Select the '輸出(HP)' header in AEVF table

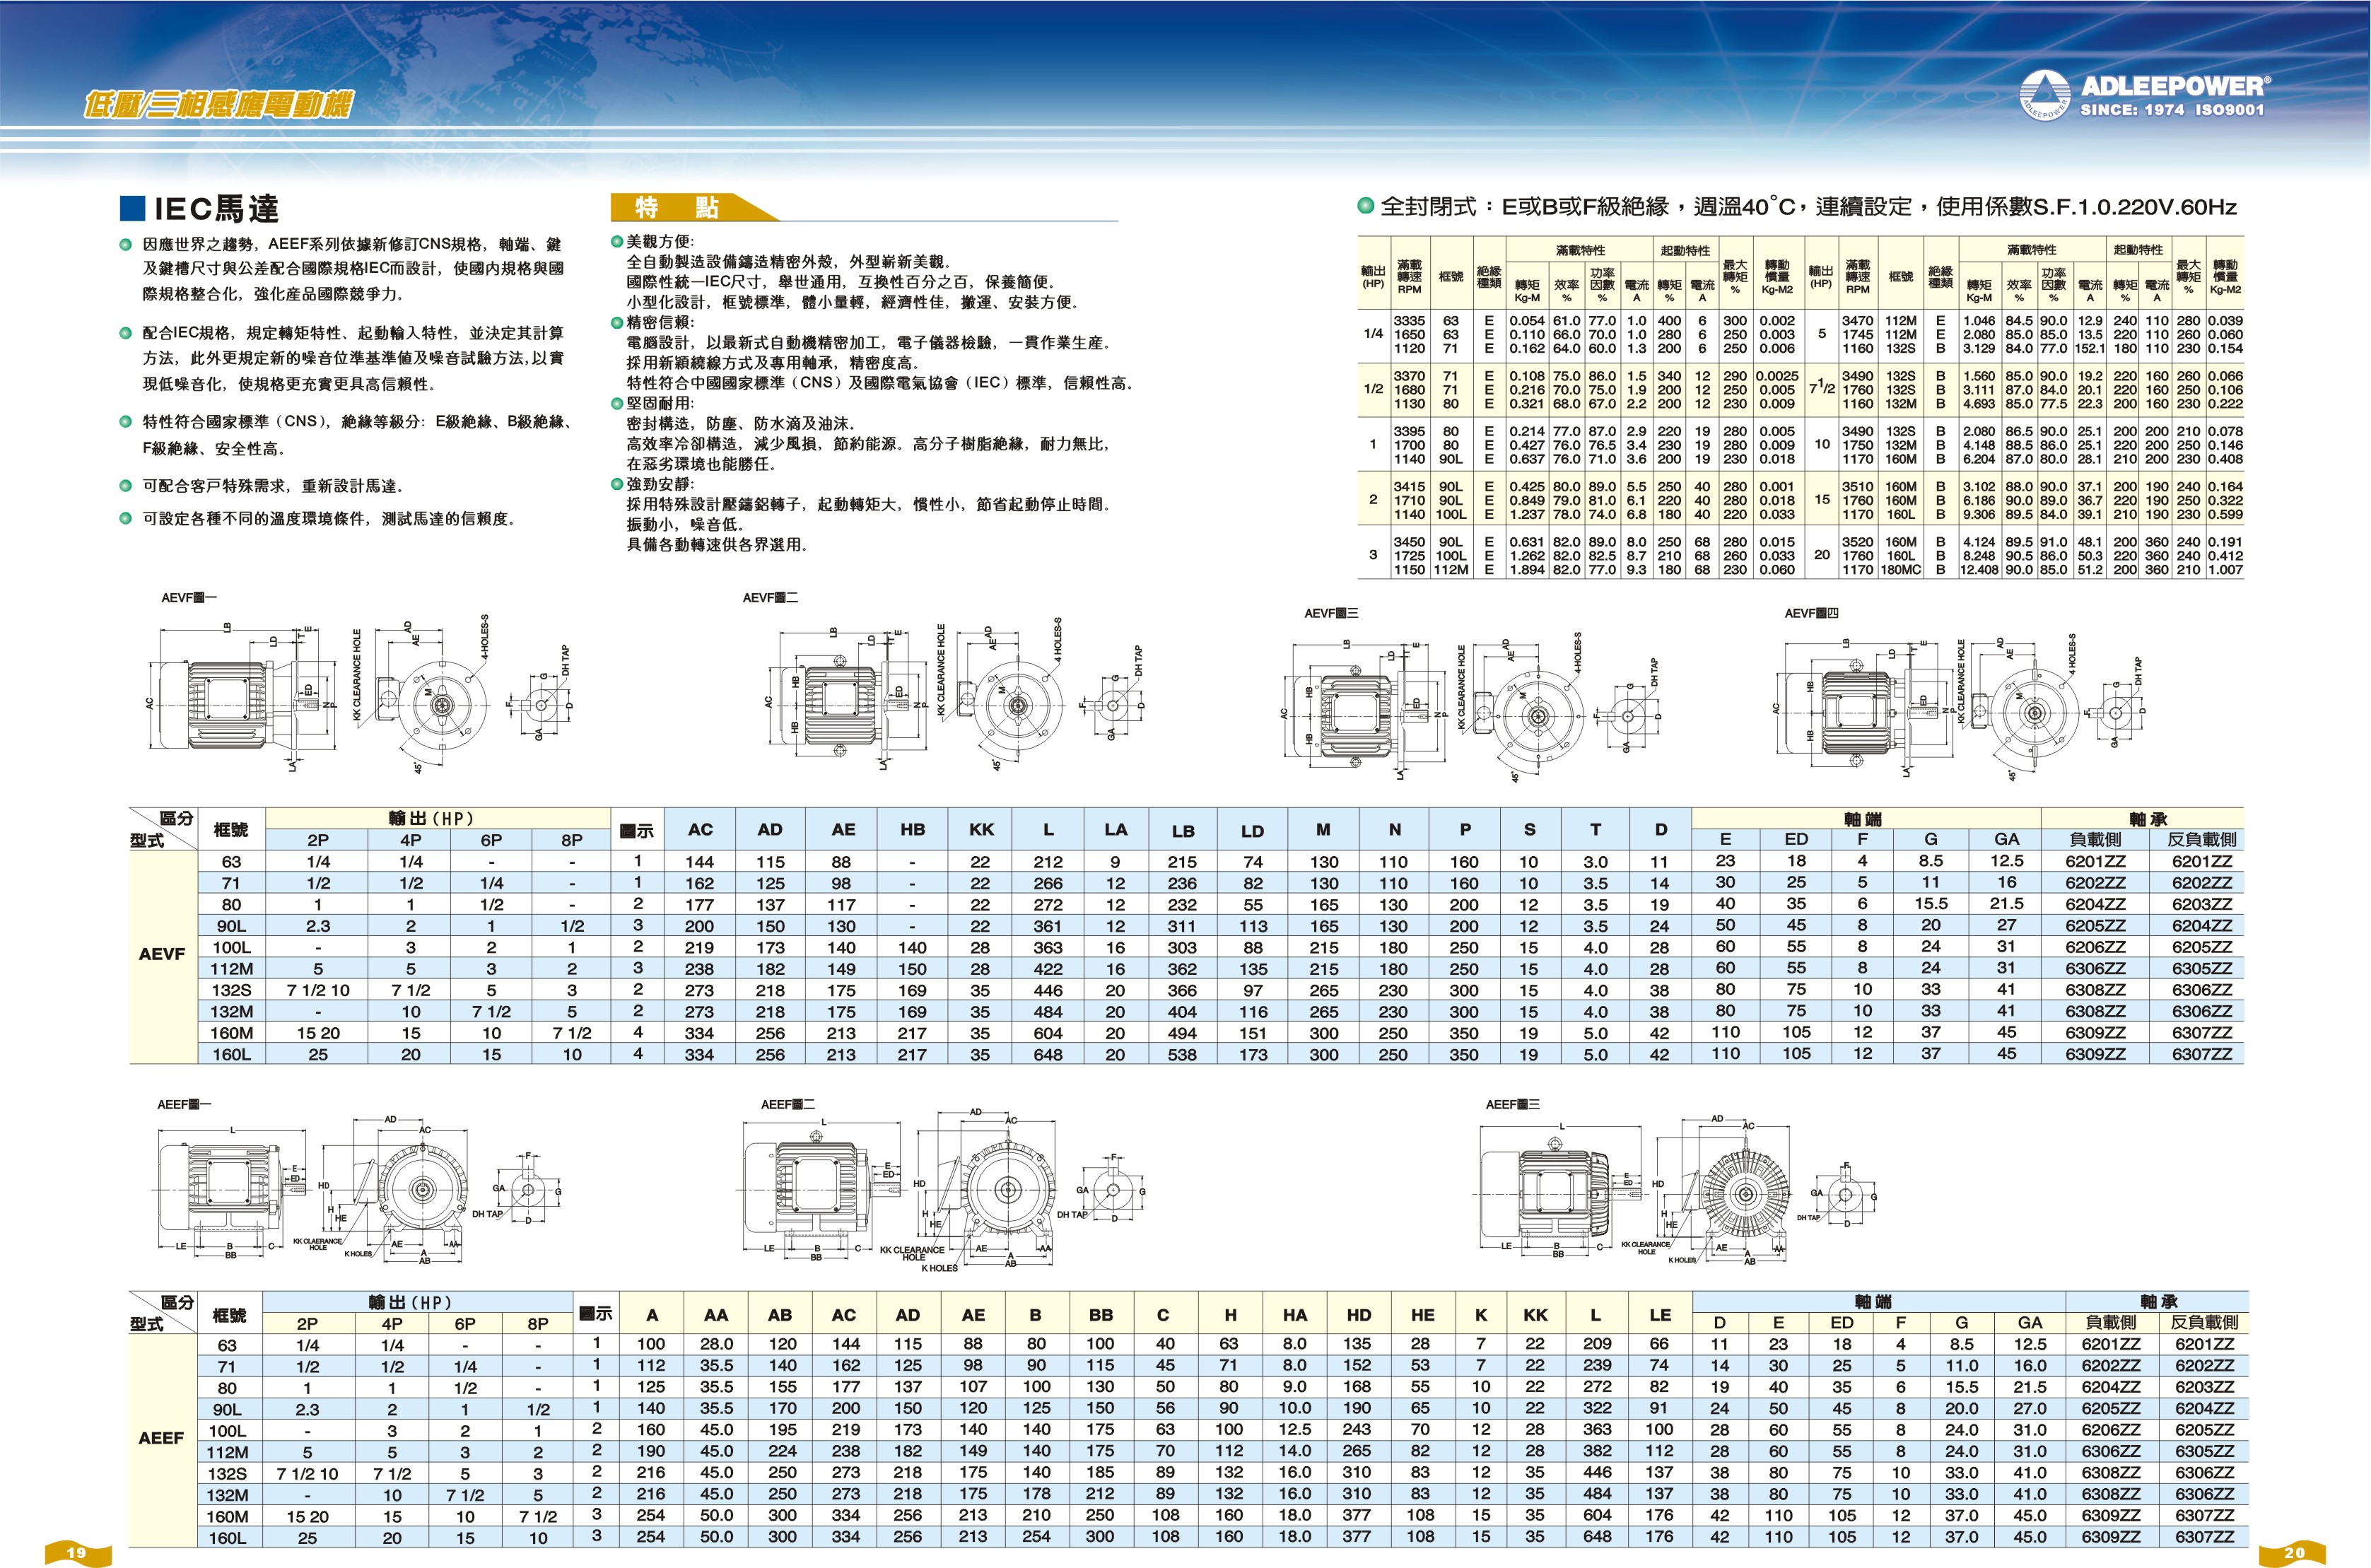pyautogui.click(x=432, y=818)
